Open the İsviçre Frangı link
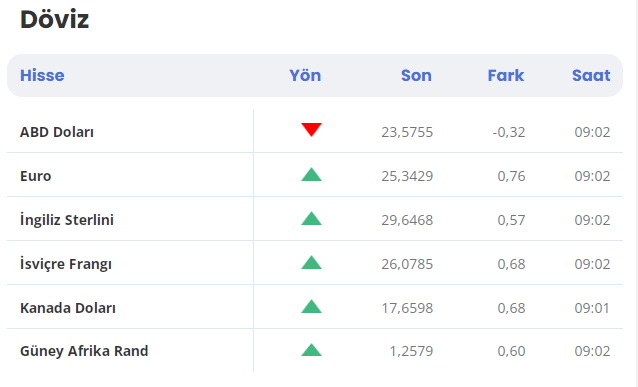638x387 pixels. 66,264
